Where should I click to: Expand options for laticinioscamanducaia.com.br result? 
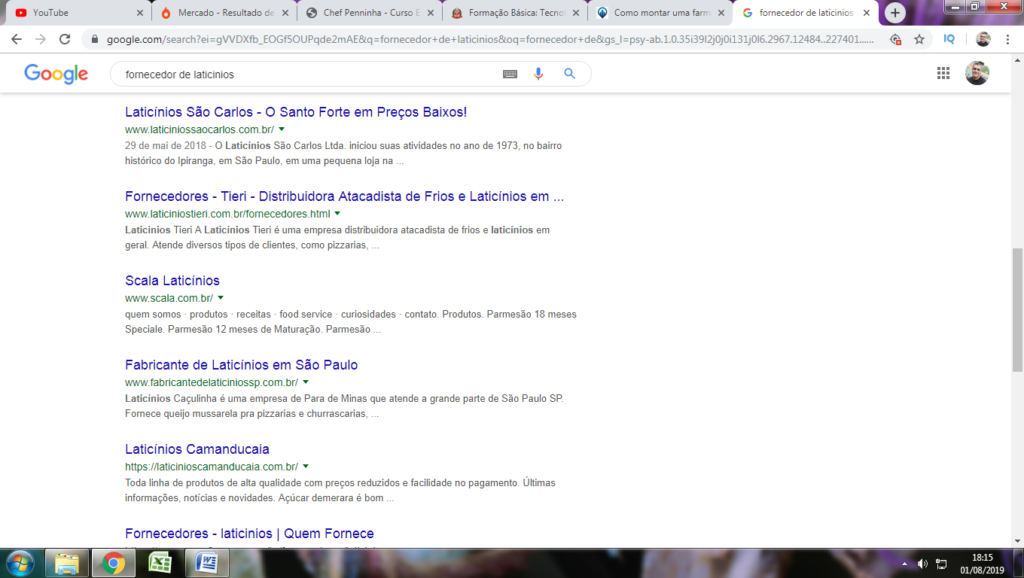tap(306, 466)
